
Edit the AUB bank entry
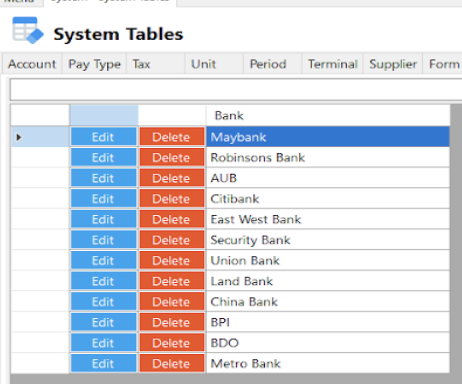pos(104,178)
